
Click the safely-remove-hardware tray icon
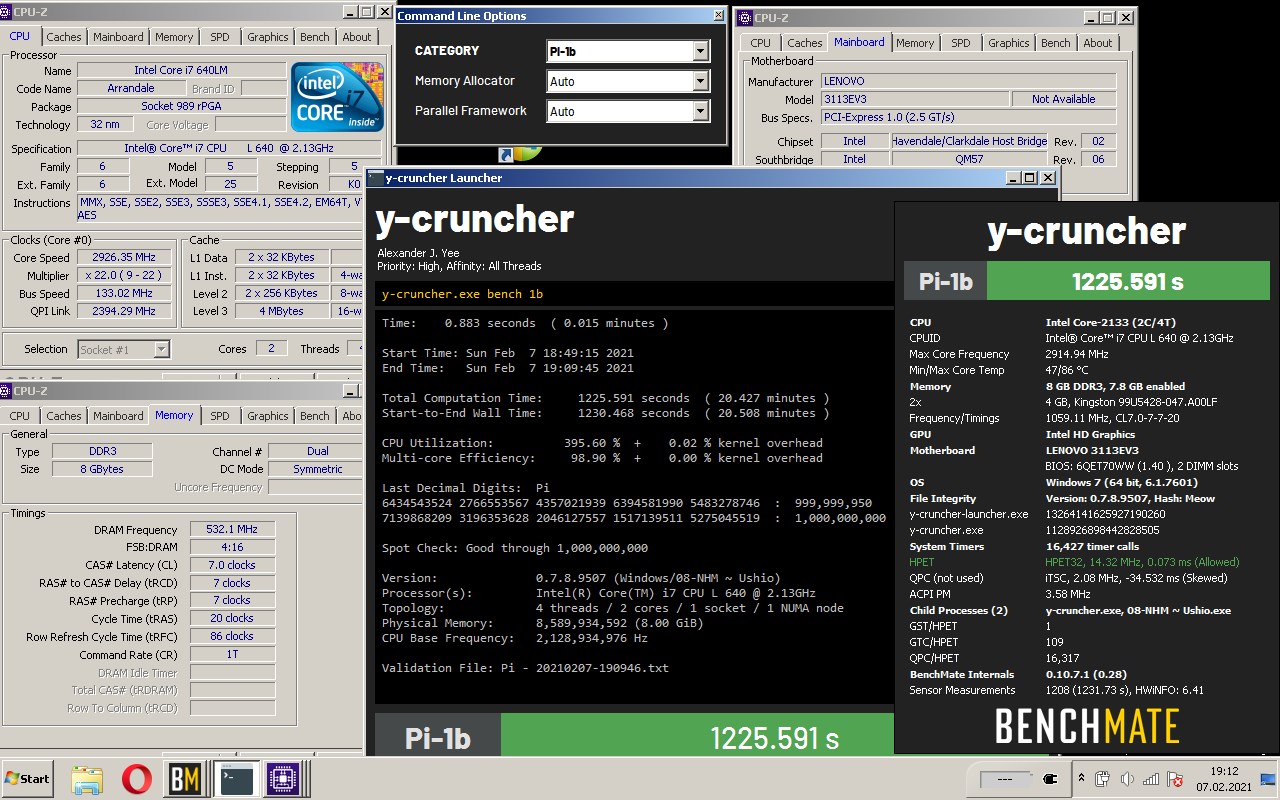[x=1103, y=779]
